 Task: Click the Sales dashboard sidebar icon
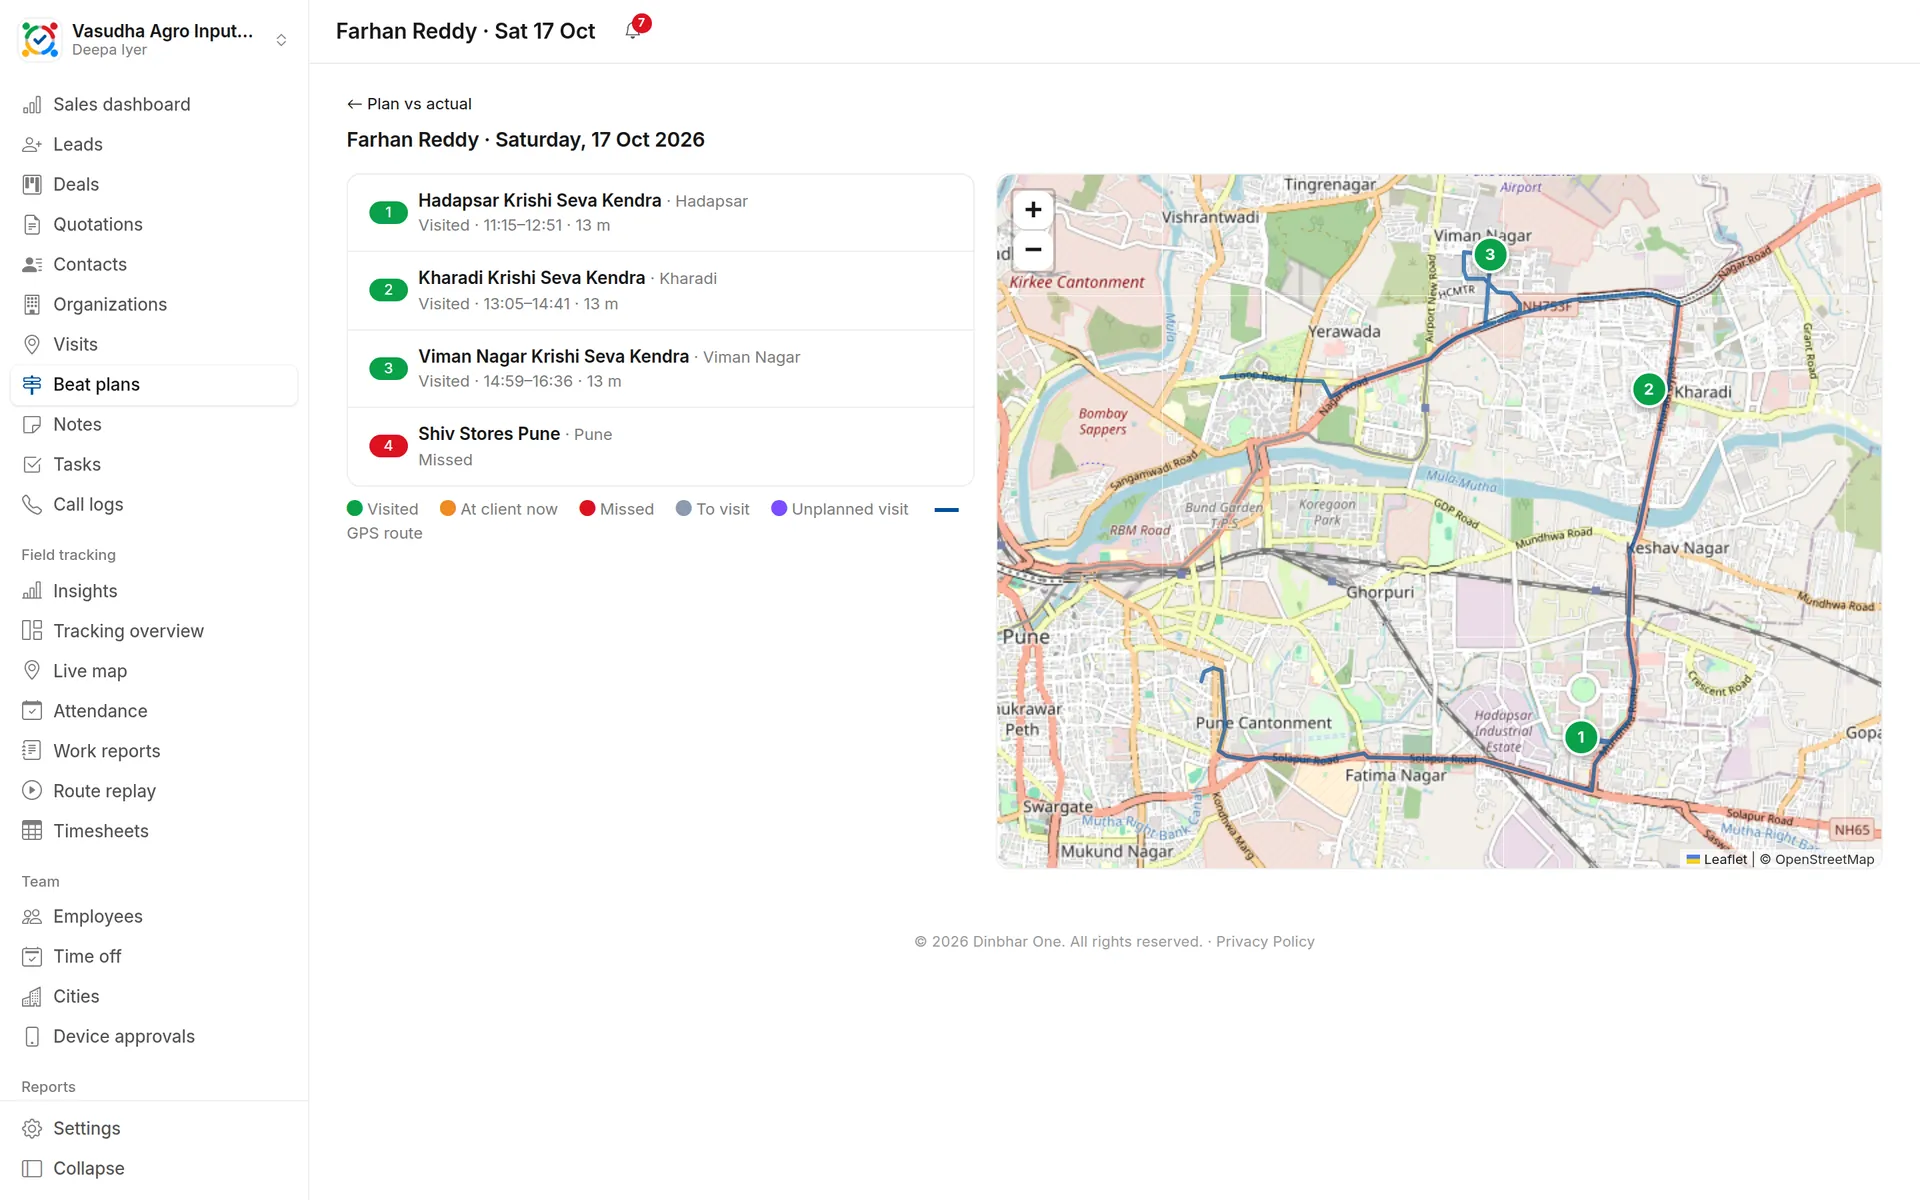(32, 105)
